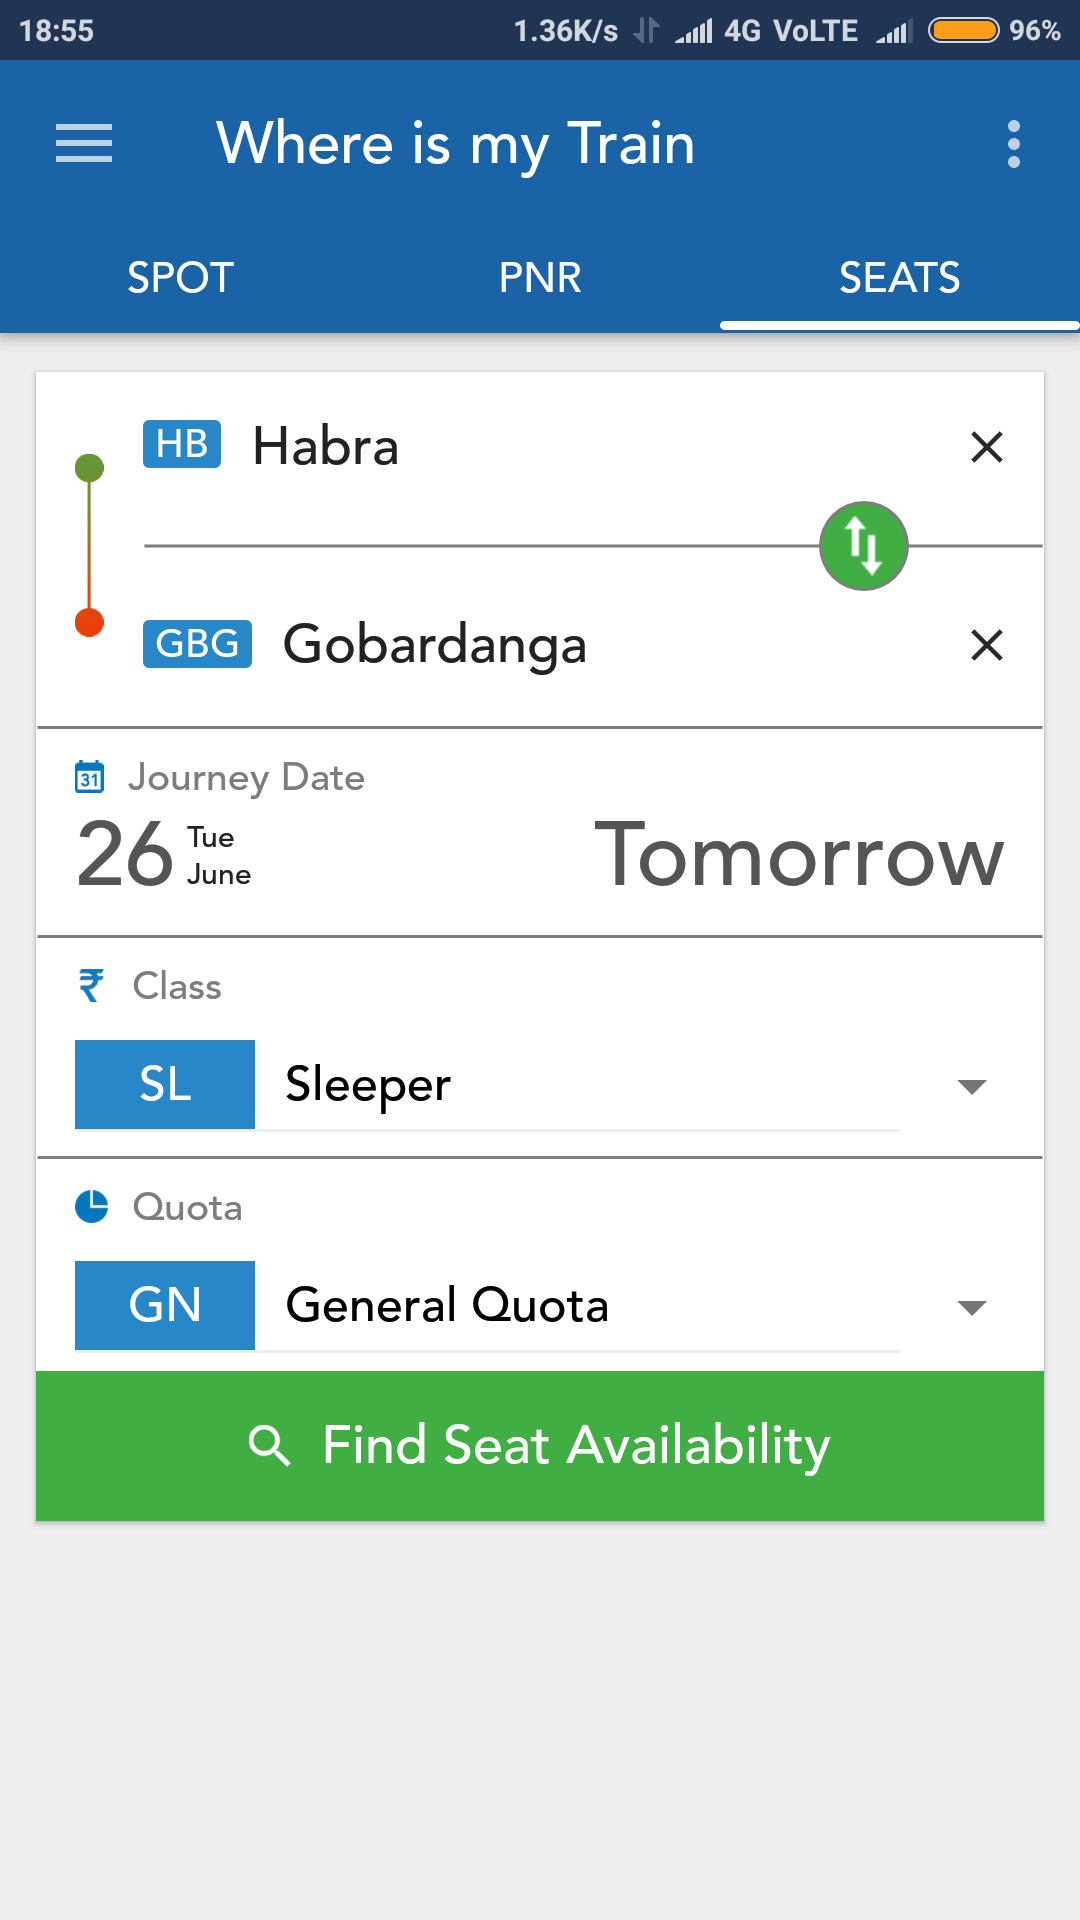Tap the Journey Date calendar icon
Image resolution: width=1080 pixels, height=1920 pixels.
pos(90,777)
